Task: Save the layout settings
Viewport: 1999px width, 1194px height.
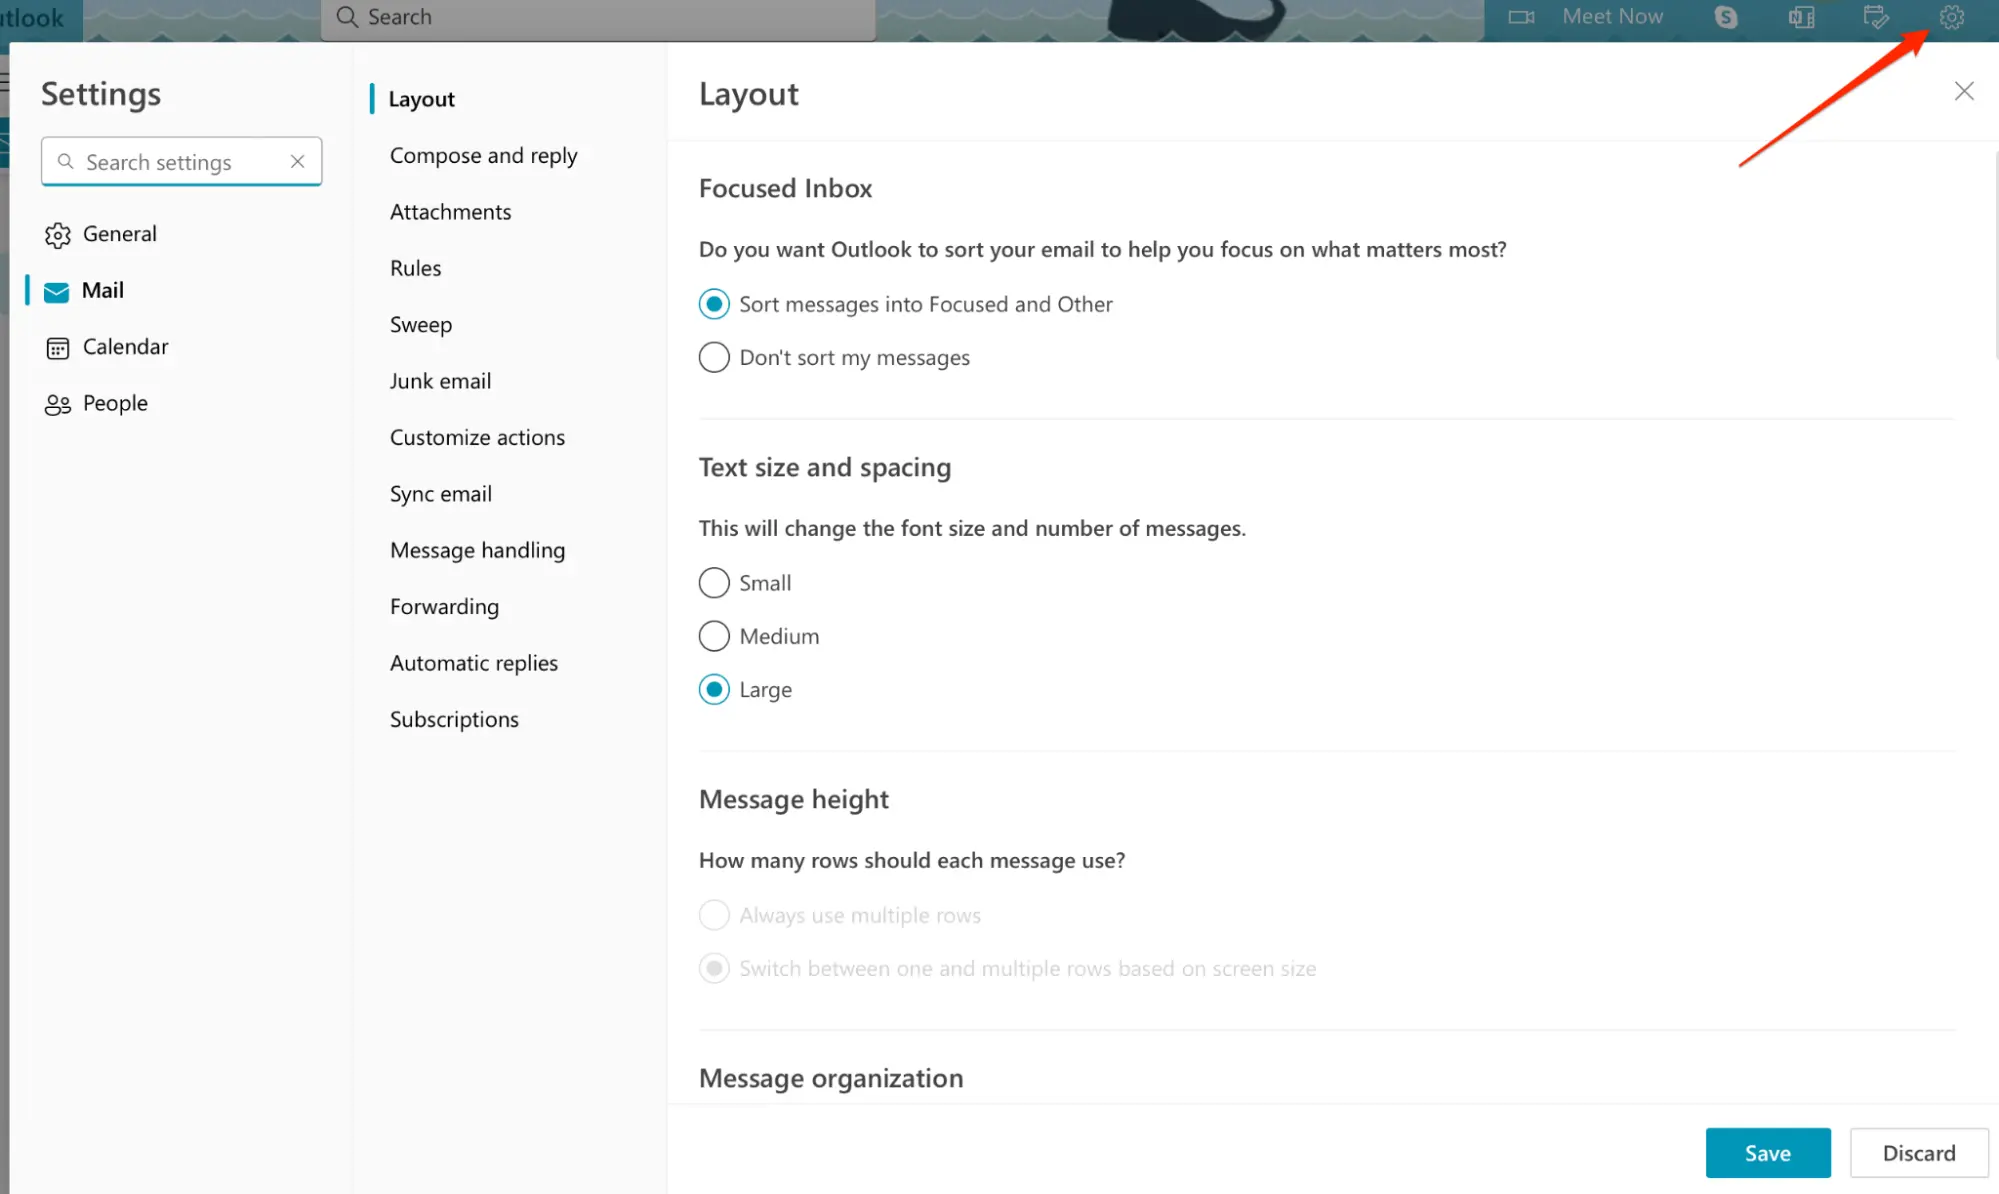Action: 1767,1152
